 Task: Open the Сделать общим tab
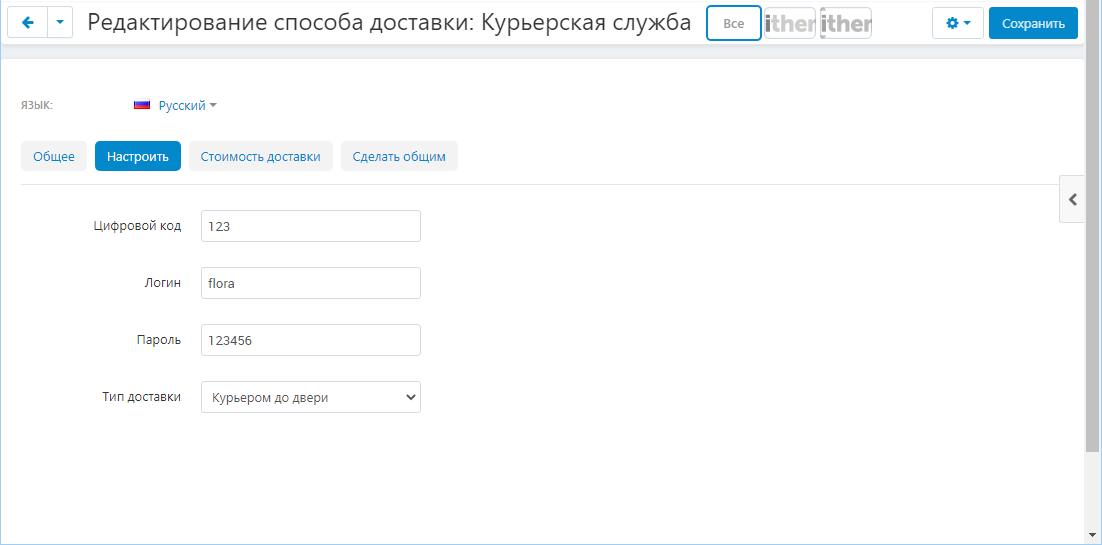pos(399,156)
